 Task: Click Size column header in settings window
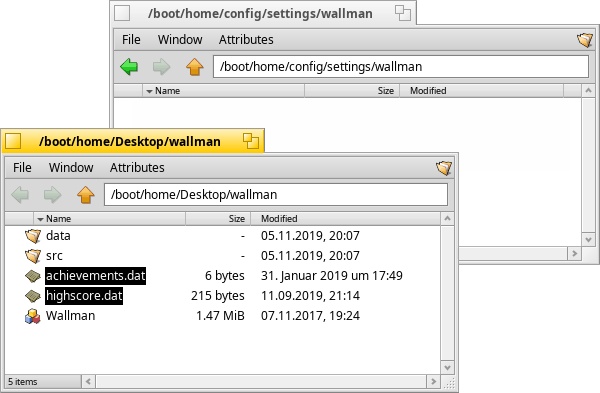coord(352,91)
